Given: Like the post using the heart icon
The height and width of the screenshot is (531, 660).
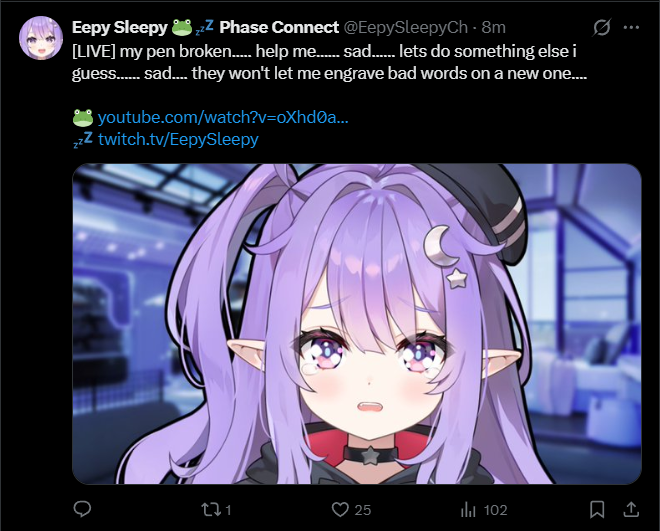Looking at the screenshot, I should (340, 510).
